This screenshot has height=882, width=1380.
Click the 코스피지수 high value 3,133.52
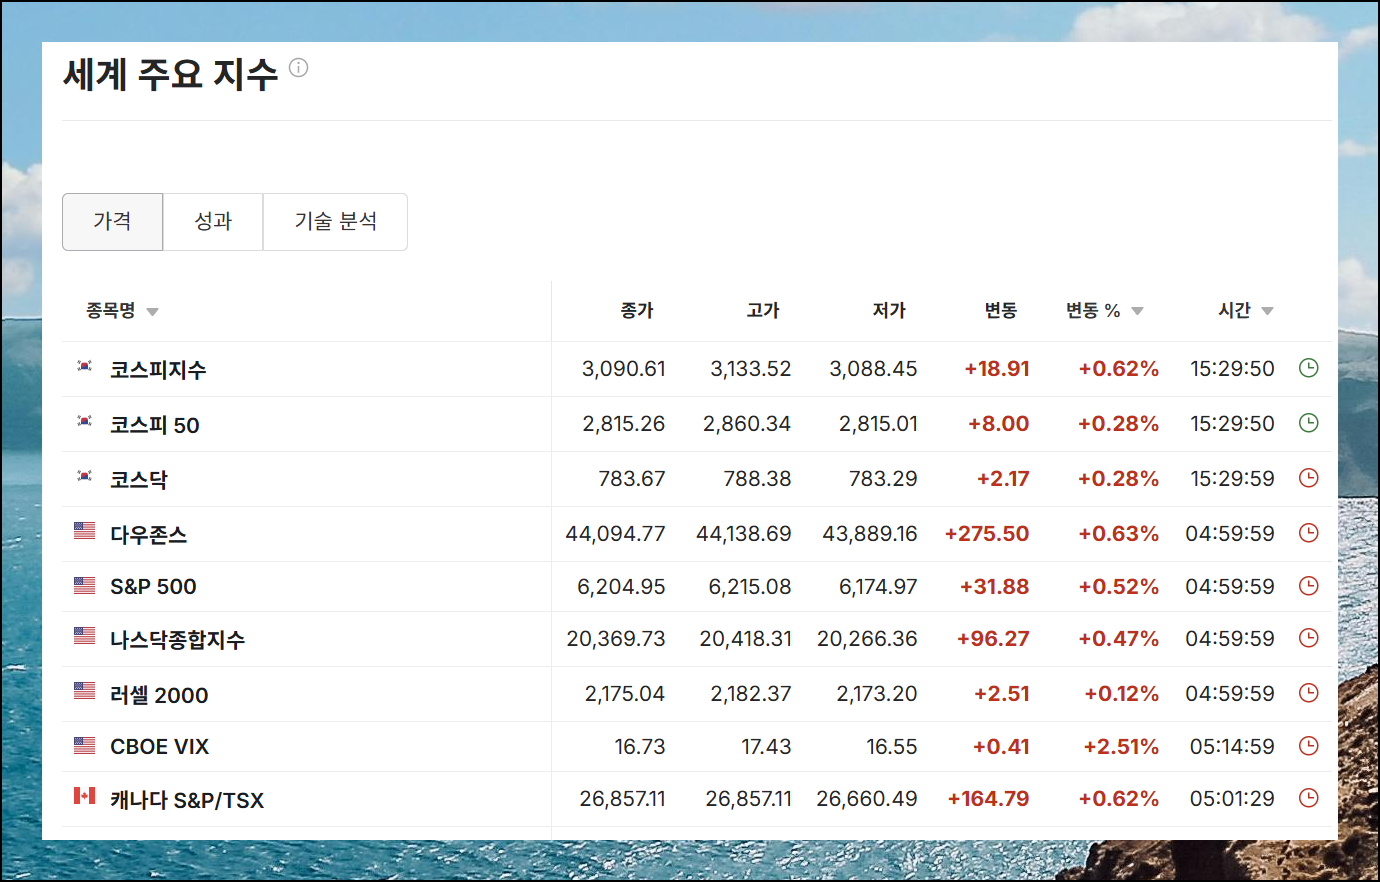pyautogui.click(x=751, y=369)
